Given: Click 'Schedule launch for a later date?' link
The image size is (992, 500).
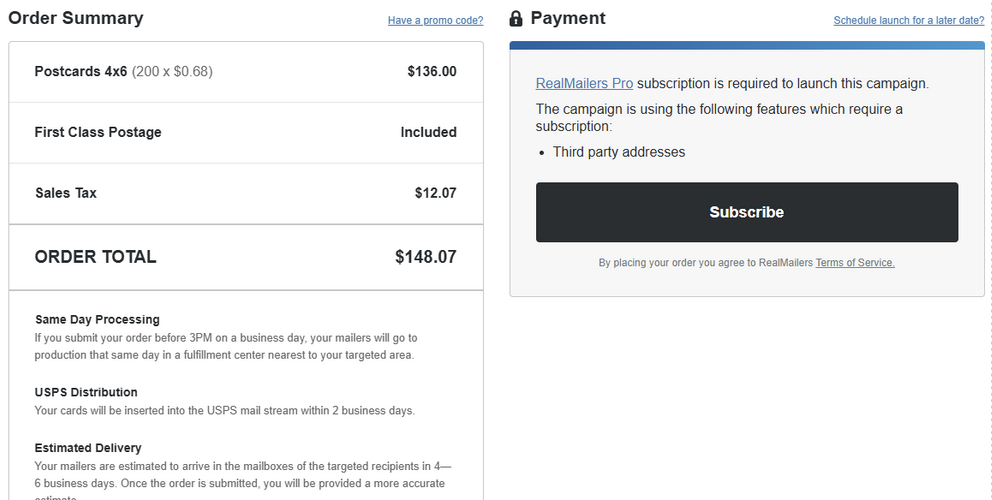Looking at the screenshot, I should pyautogui.click(x=908, y=20).
